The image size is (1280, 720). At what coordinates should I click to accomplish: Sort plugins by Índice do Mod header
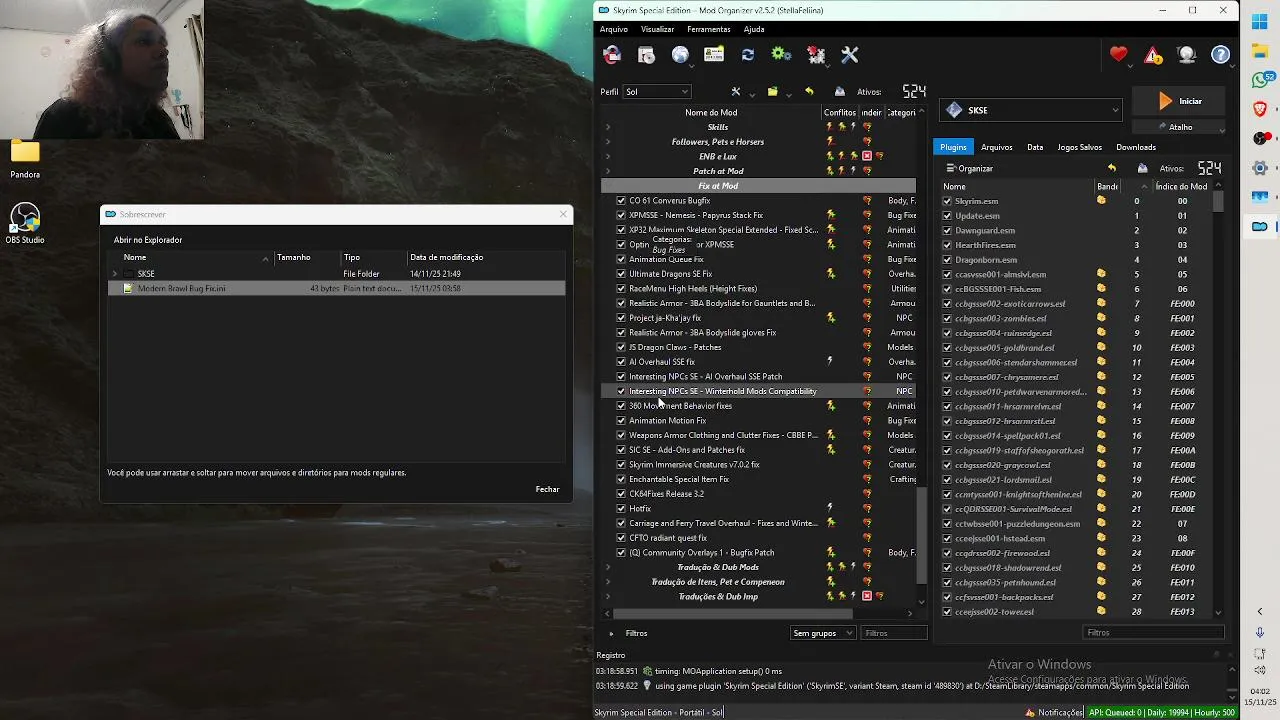tap(1181, 186)
